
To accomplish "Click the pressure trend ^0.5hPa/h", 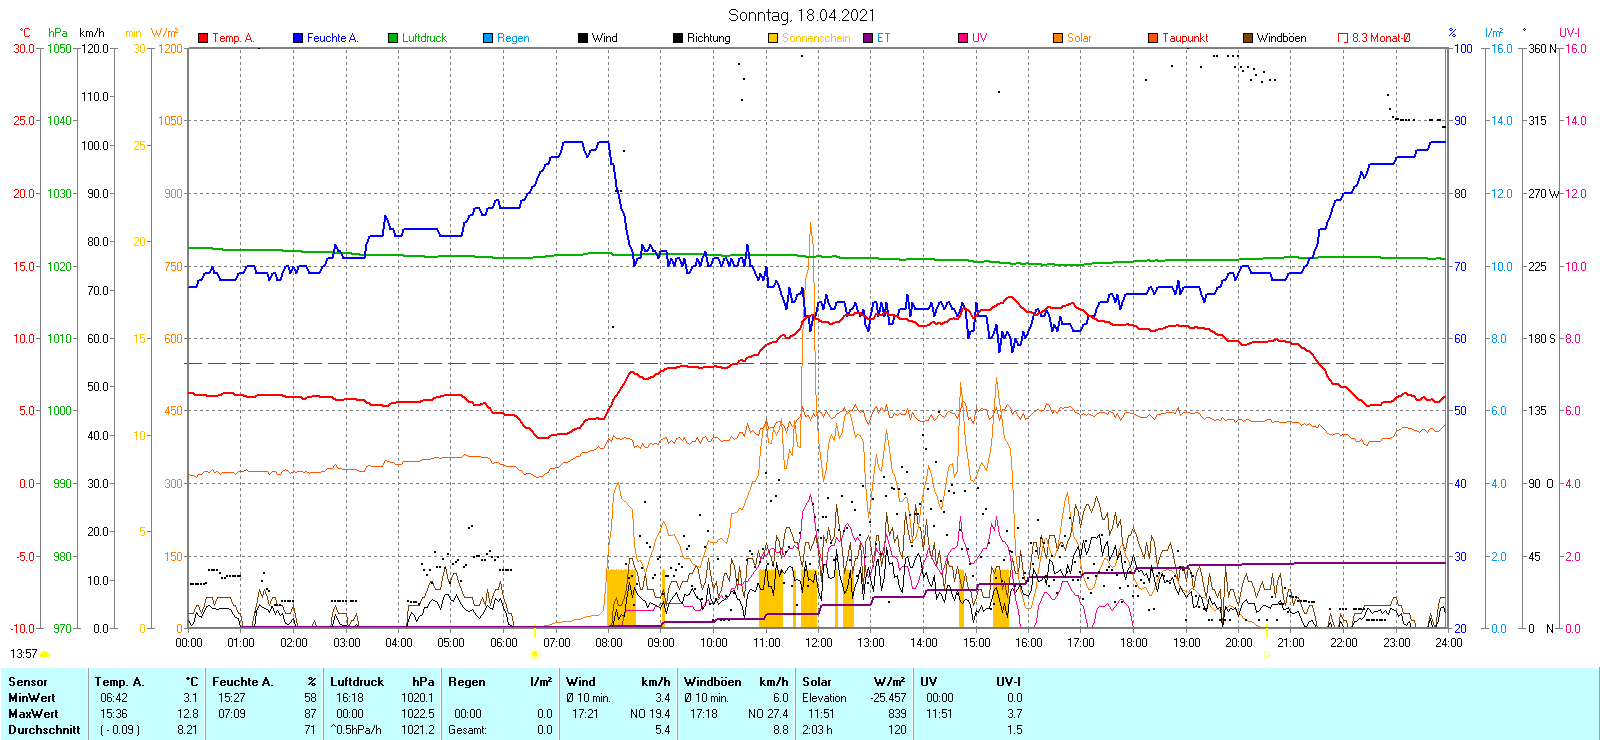I will 357,730.
